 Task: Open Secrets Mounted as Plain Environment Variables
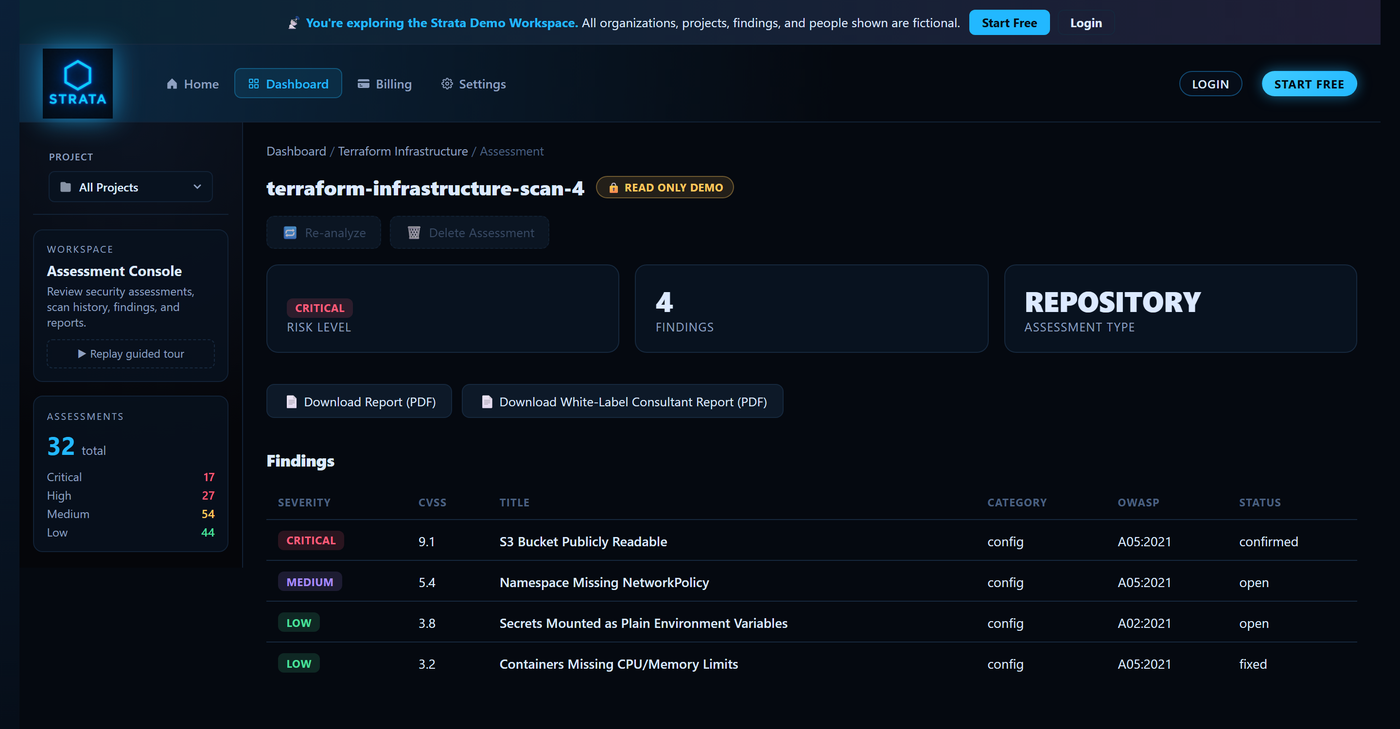tap(643, 623)
